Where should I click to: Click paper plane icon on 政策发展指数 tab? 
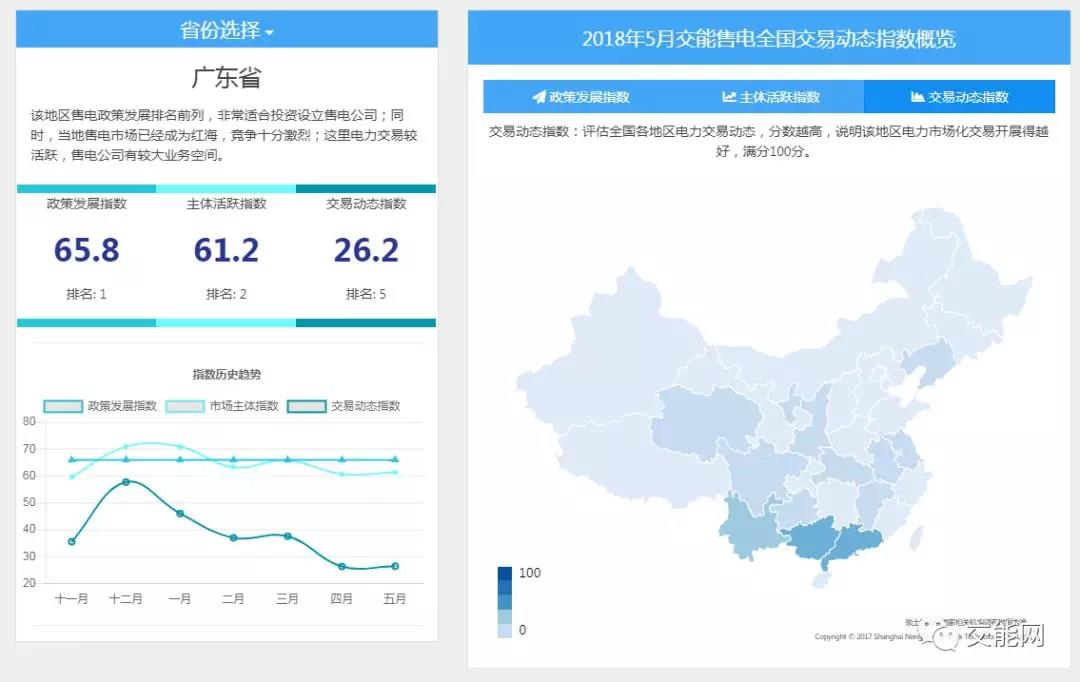[x=539, y=97]
